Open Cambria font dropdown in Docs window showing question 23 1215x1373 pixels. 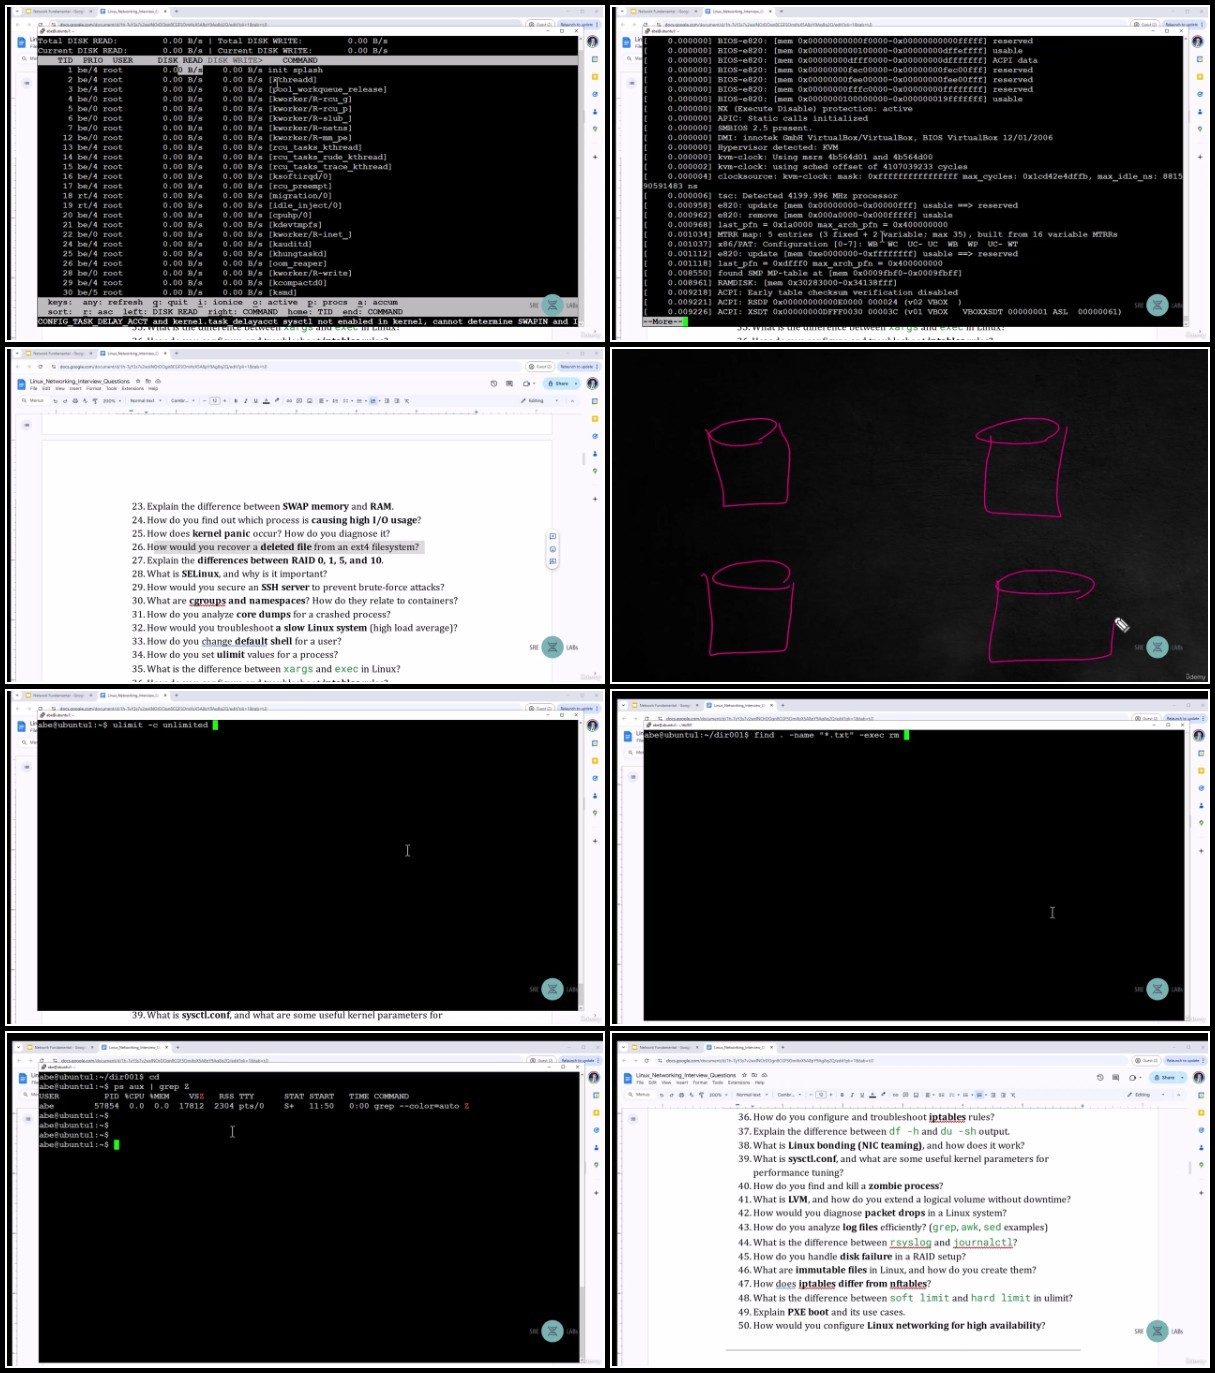[182, 400]
